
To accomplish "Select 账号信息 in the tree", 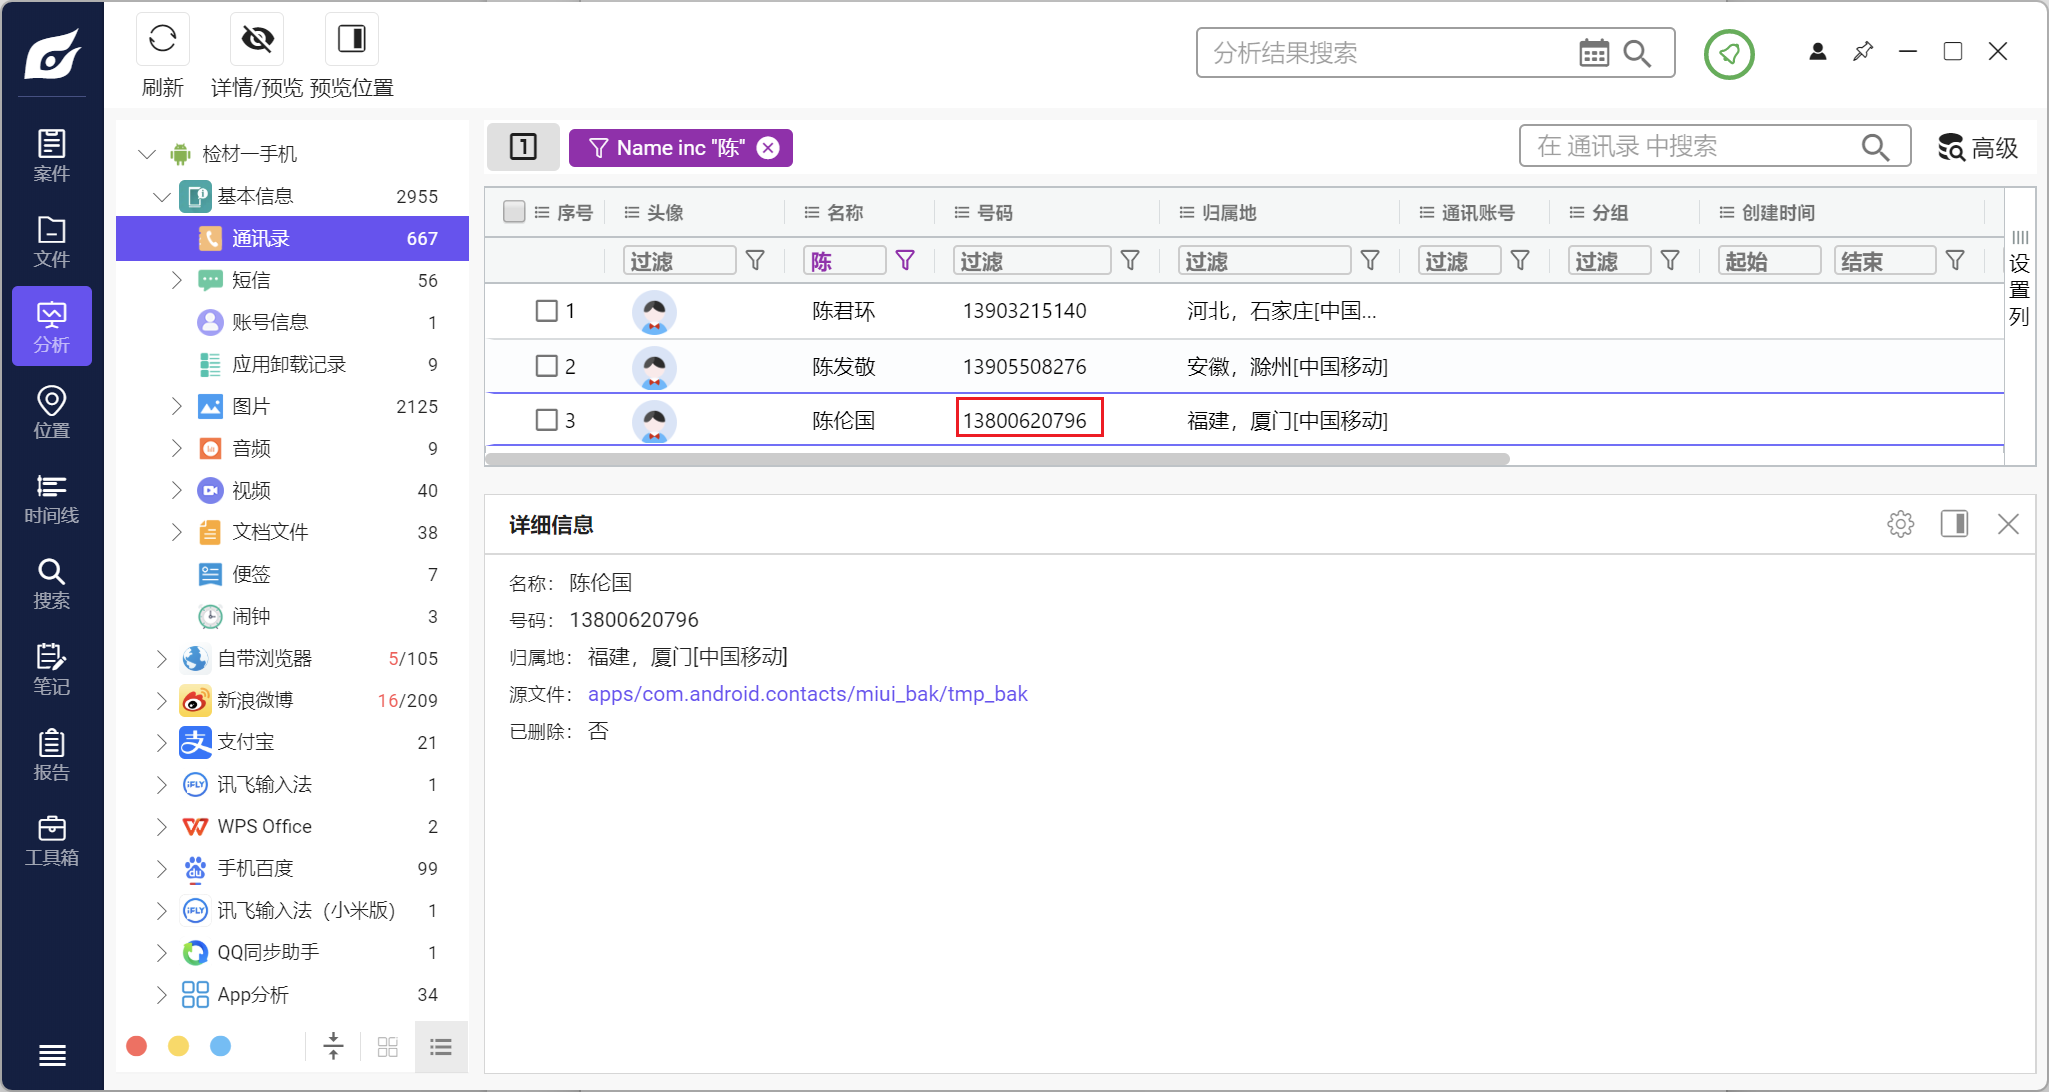I will 292,322.
